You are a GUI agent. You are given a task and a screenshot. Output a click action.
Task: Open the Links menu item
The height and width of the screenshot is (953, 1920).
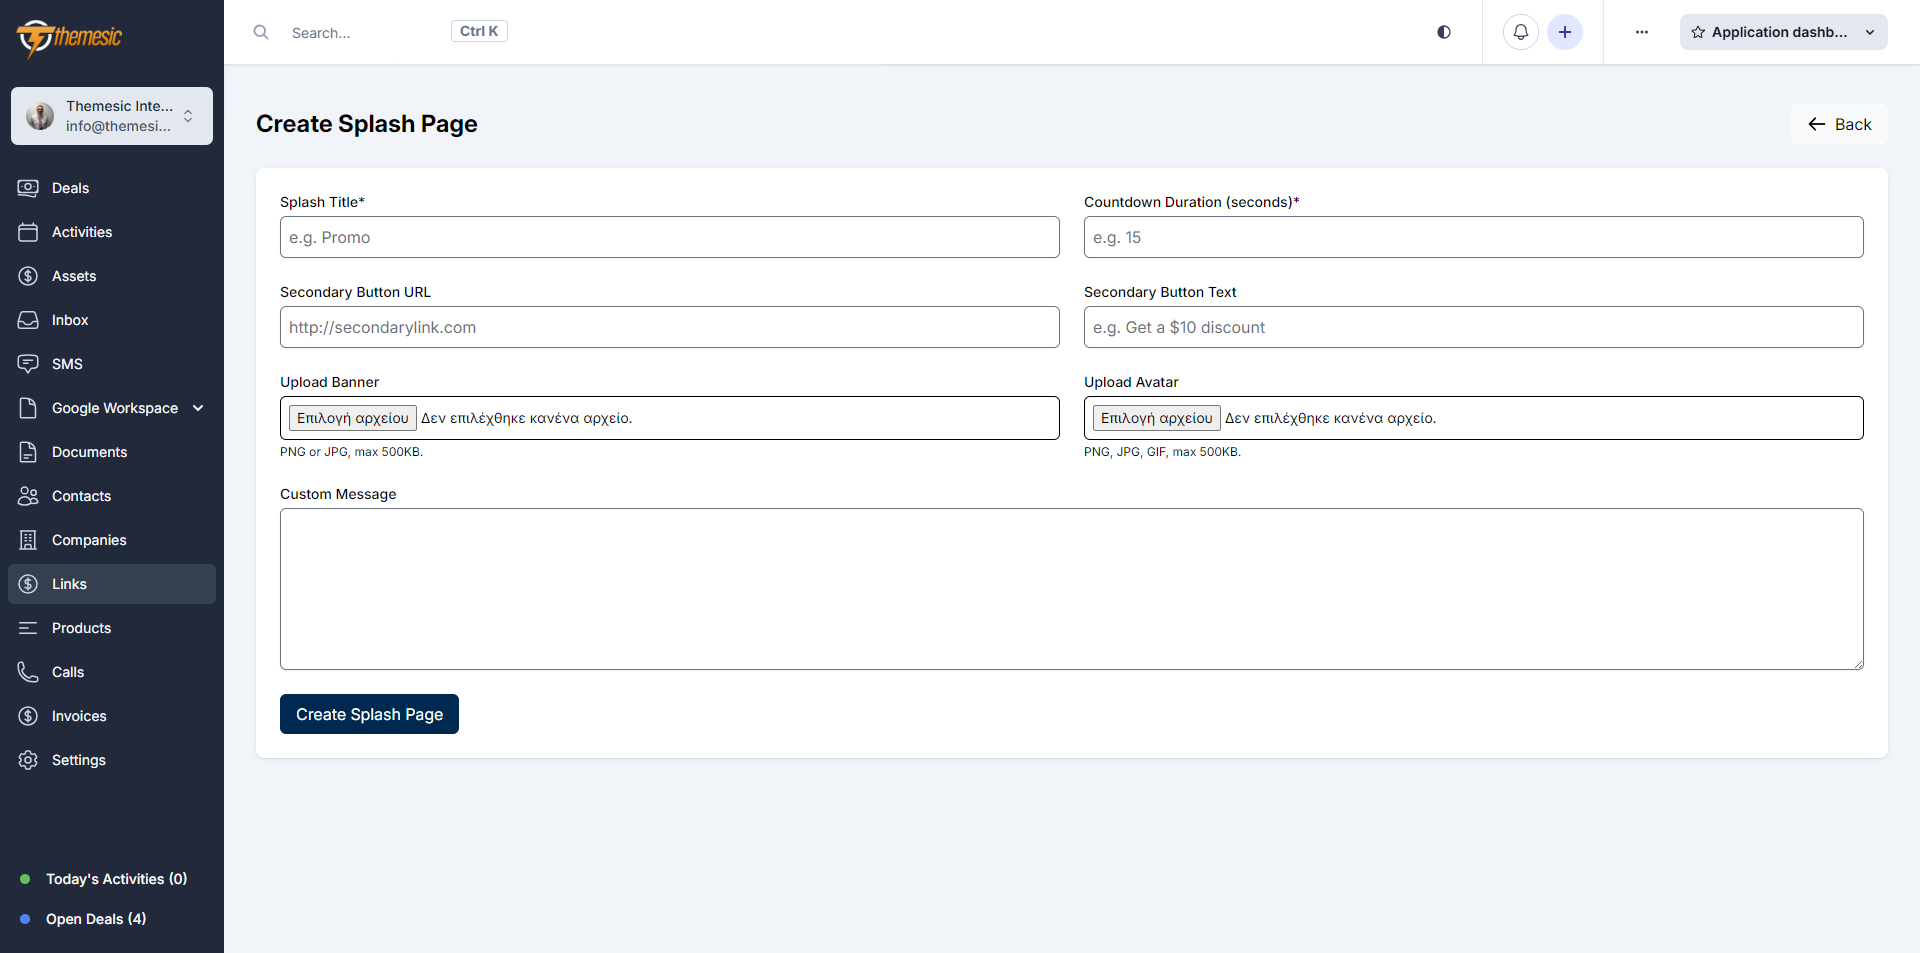pos(68,583)
